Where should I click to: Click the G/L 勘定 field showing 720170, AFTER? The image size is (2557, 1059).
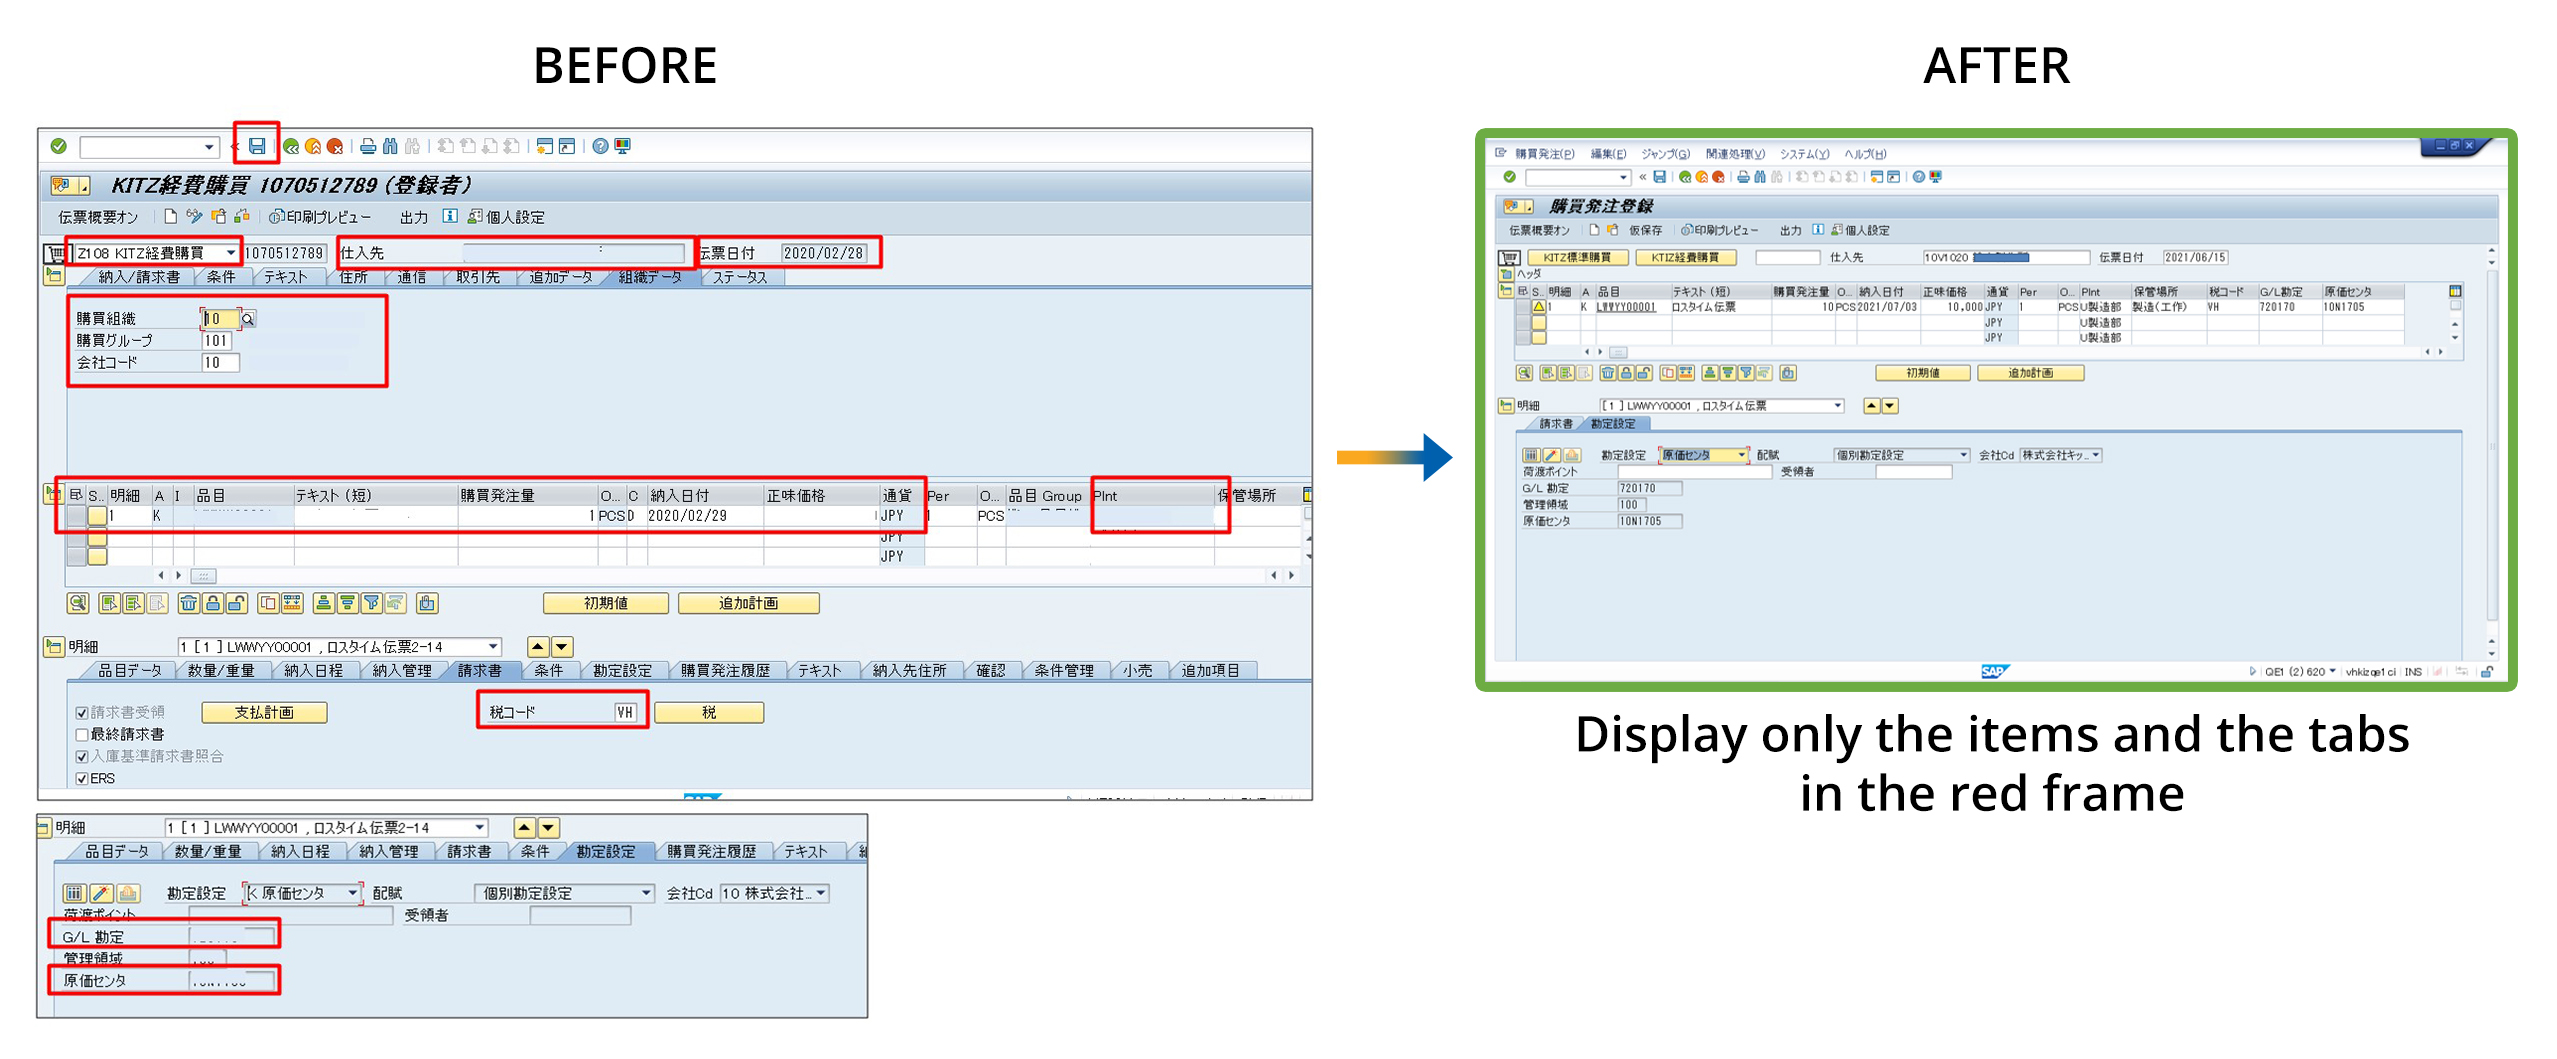[1650, 488]
